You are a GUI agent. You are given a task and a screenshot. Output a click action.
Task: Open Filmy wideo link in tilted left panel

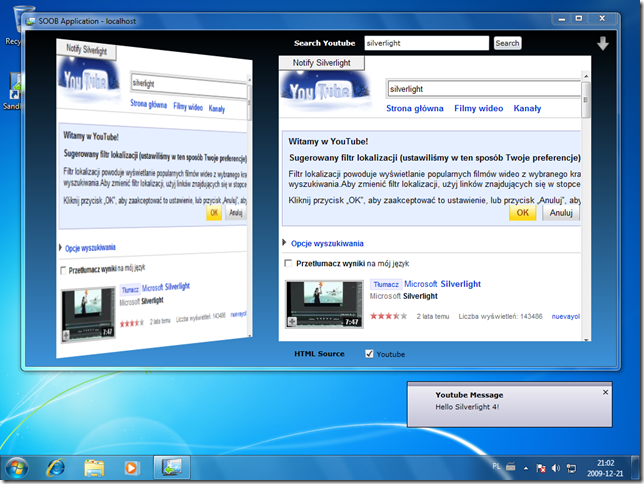[x=188, y=107]
